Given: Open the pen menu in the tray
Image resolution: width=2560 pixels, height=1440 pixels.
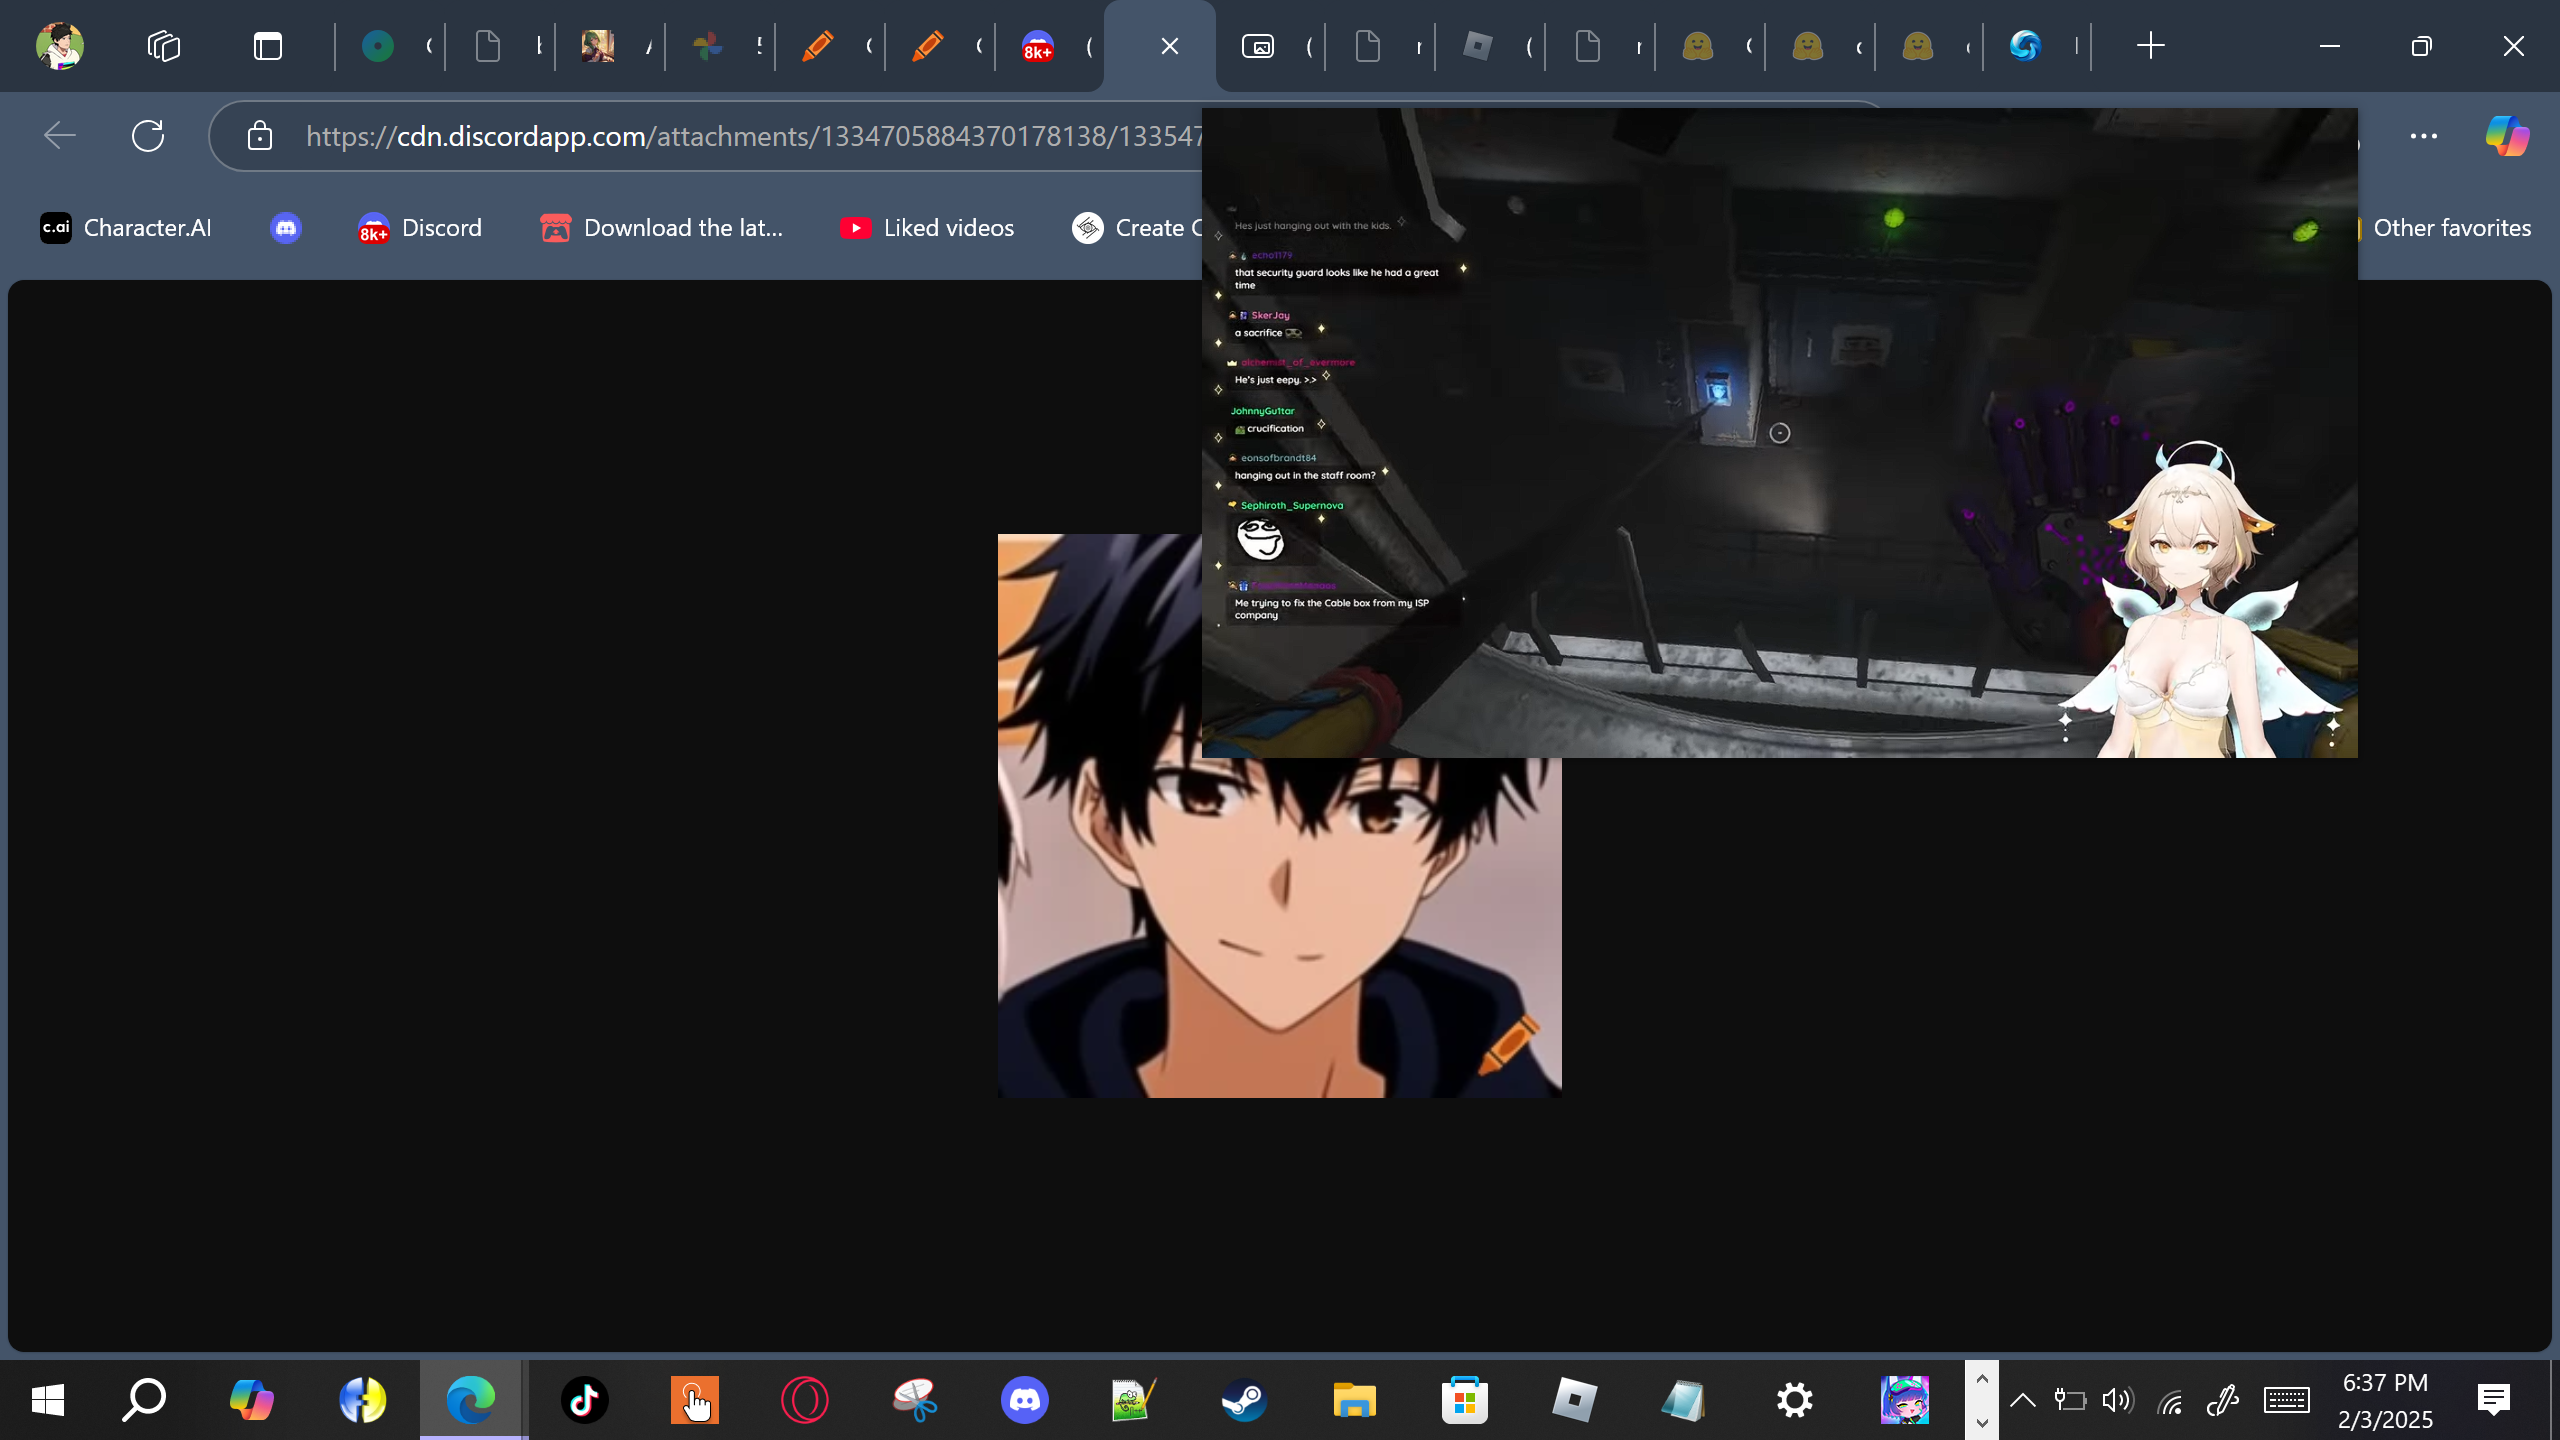Looking at the screenshot, I should point(2222,1400).
